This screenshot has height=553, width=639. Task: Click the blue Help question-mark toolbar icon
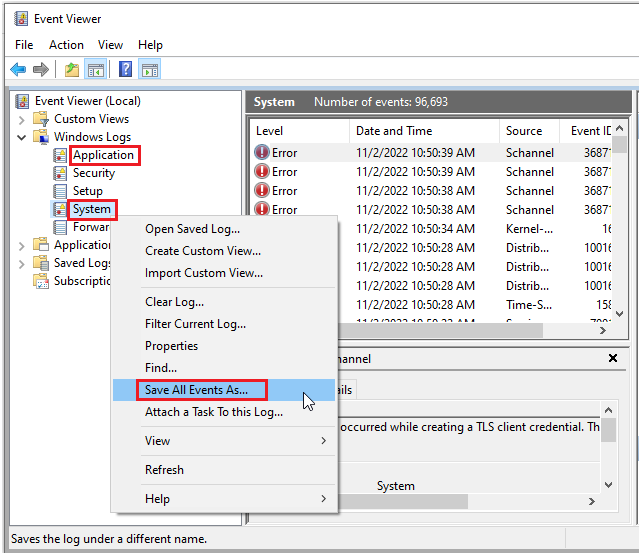[125, 69]
